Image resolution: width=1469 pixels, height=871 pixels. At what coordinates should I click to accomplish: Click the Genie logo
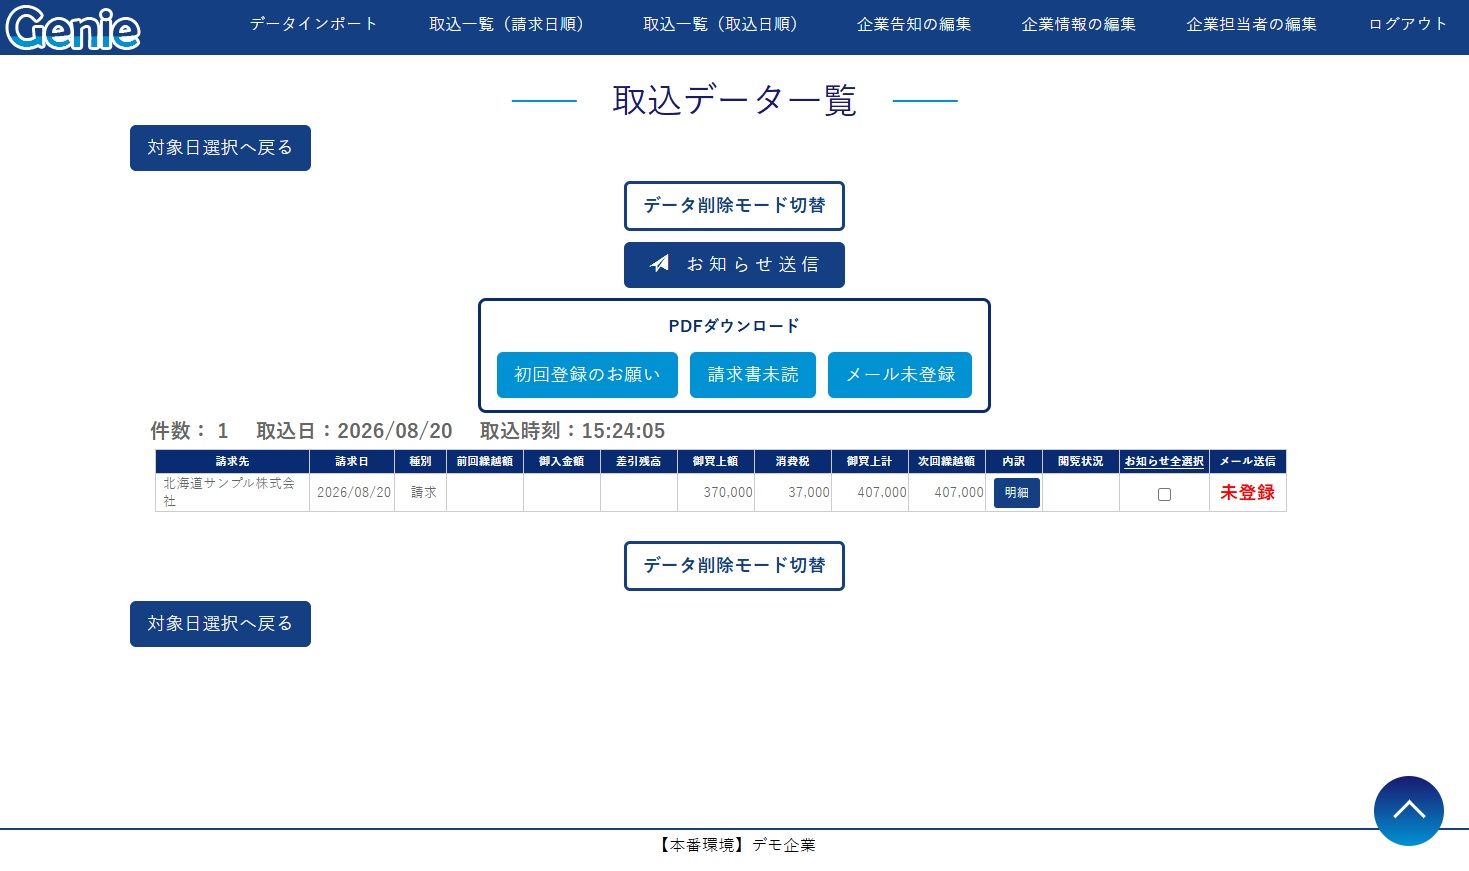point(73,27)
